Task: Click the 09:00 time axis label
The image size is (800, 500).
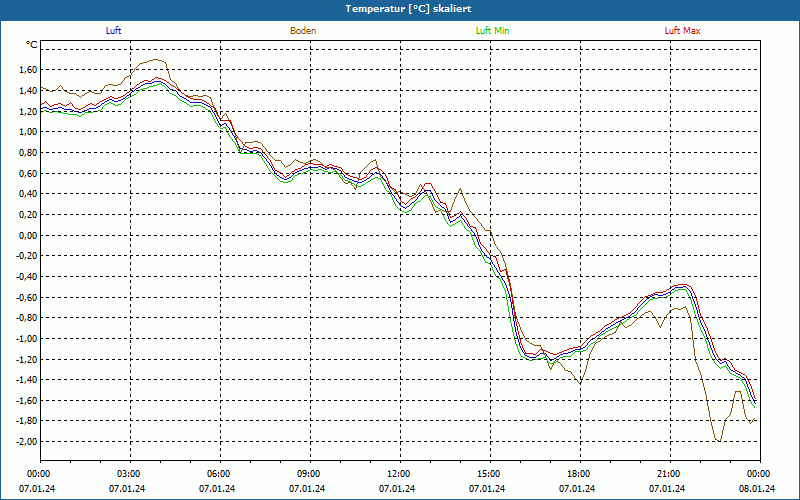Action: 310,474
